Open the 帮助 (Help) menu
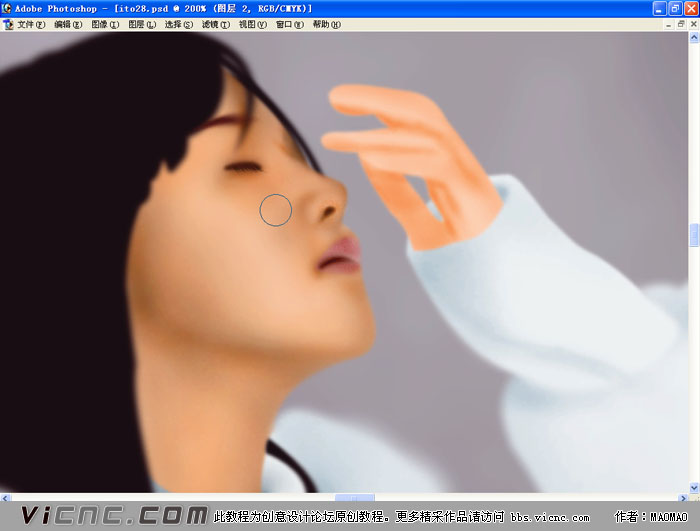This screenshot has height=531, width=700. [326, 25]
